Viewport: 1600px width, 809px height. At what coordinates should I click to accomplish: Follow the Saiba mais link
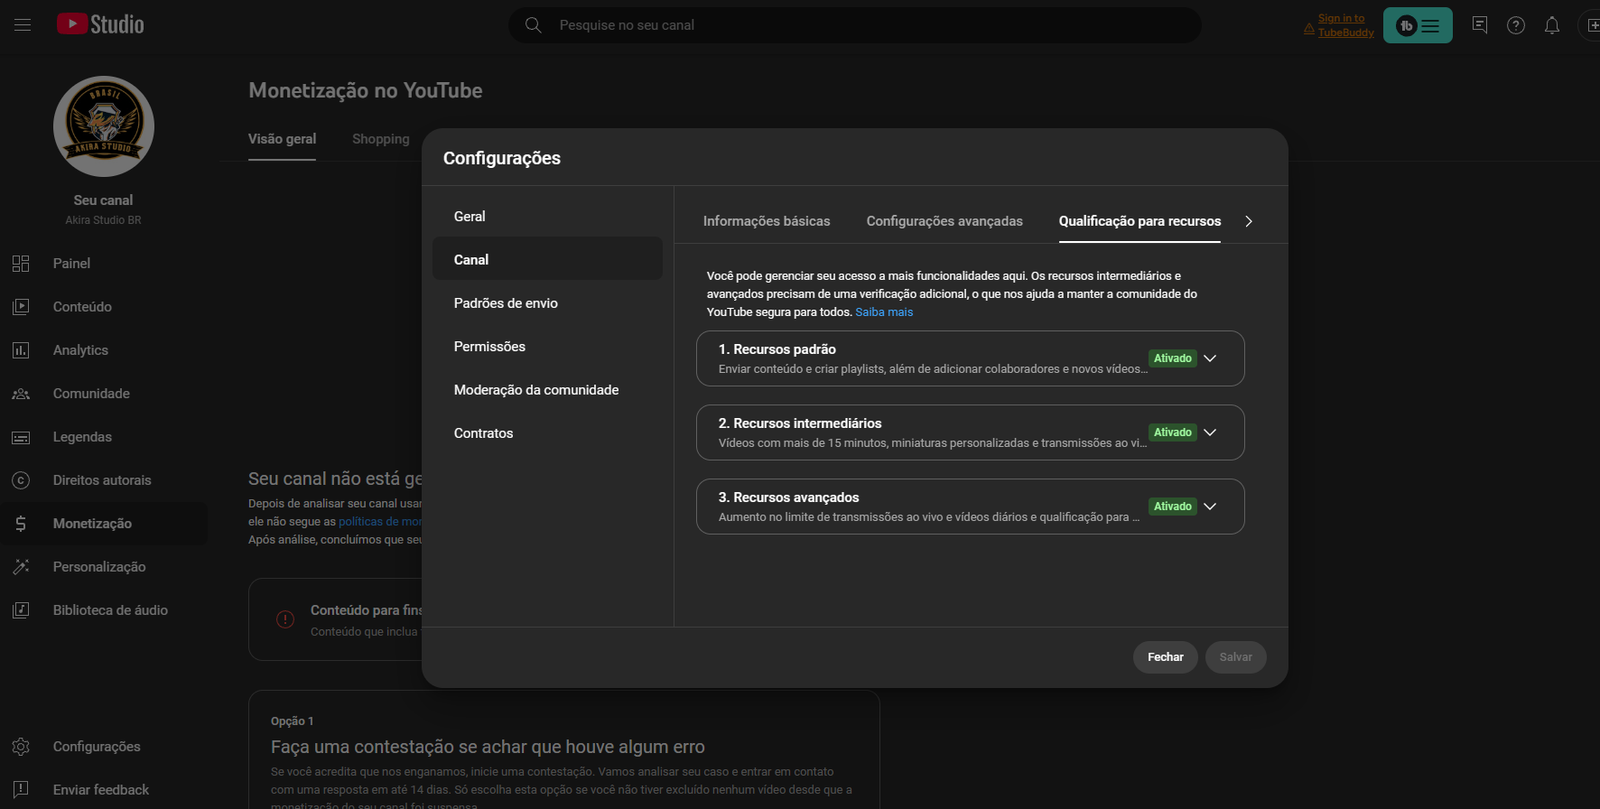tap(884, 312)
